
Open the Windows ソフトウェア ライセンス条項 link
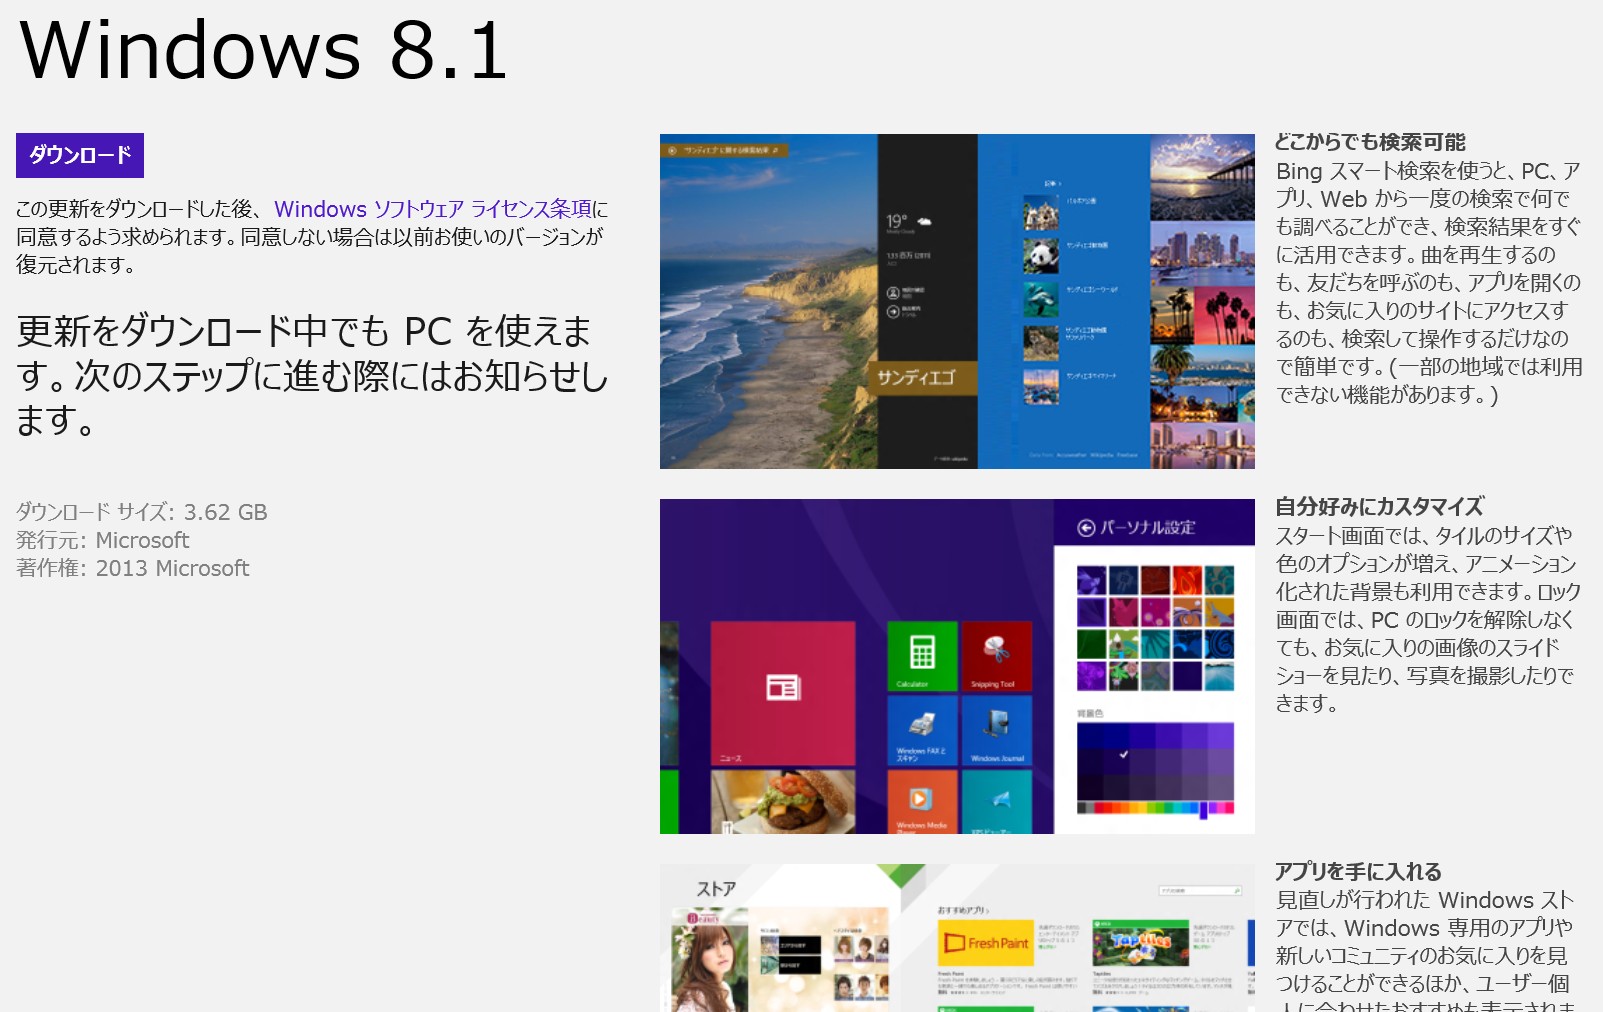click(x=433, y=209)
